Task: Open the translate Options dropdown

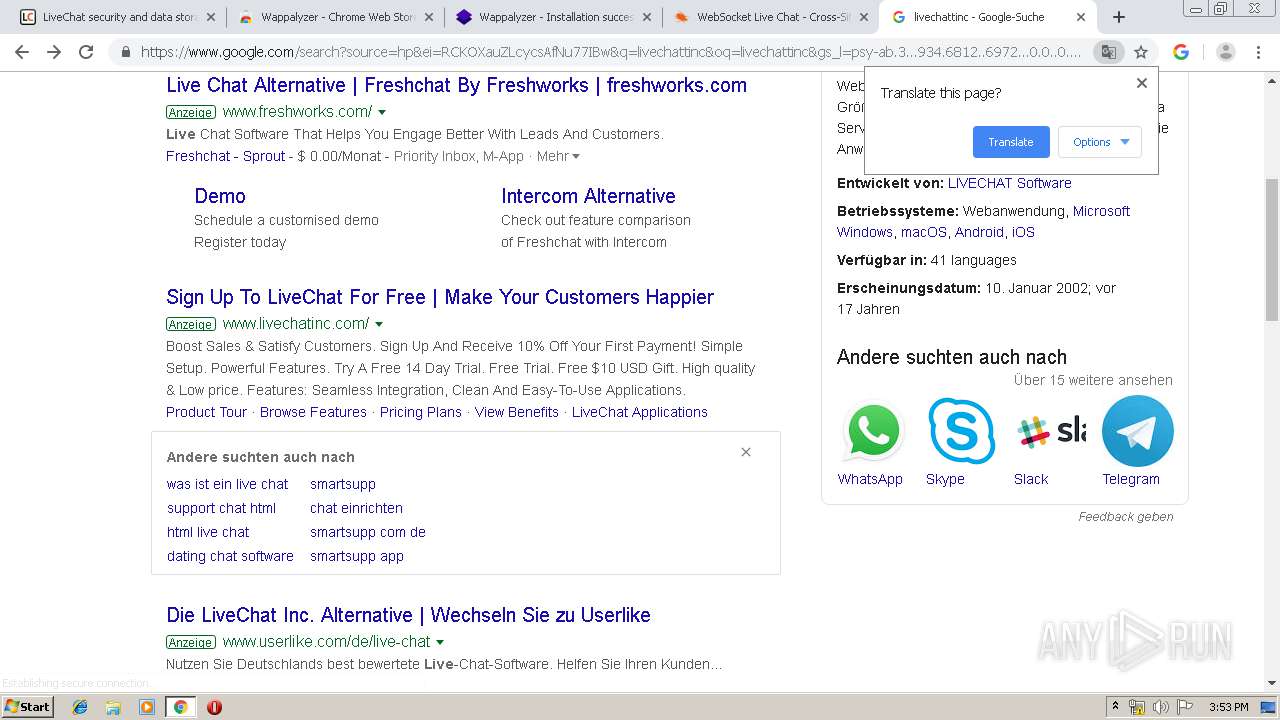Action: [x=1100, y=142]
